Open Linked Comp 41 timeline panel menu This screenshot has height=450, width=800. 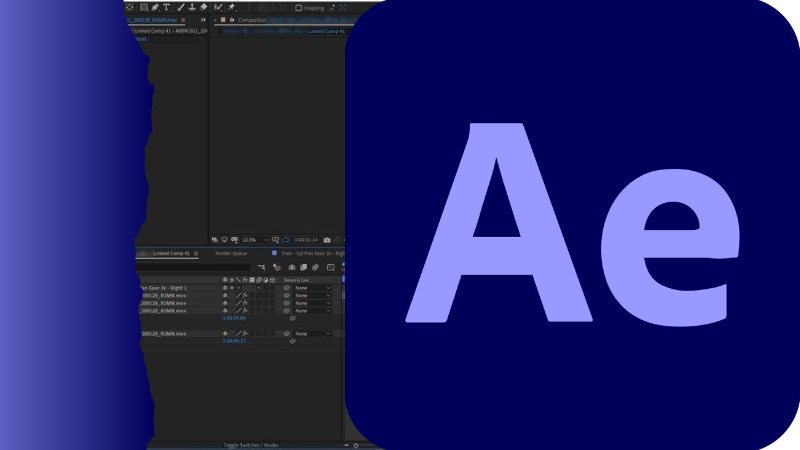pyautogui.click(x=196, y=254)
